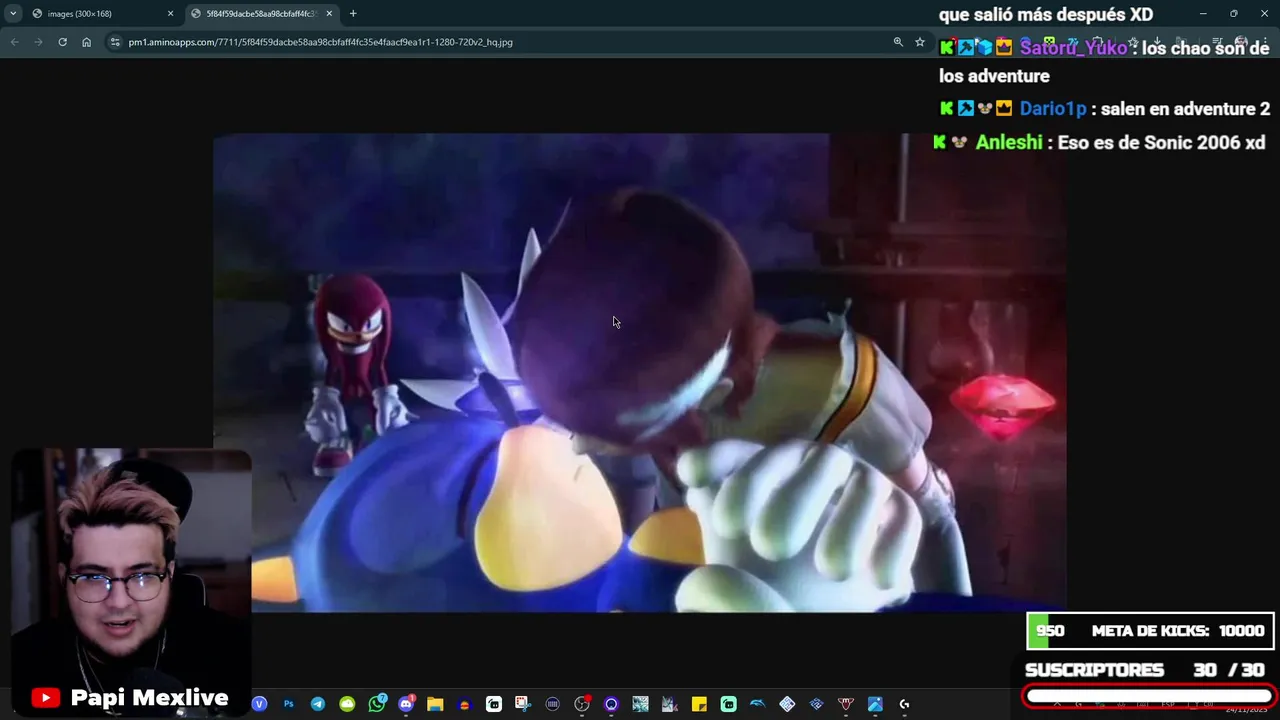The width and height of the screenshot is (1280, 720).
Task: Select the 5f84f59dacbe58aa tab
Action: [x=260, y=13]
